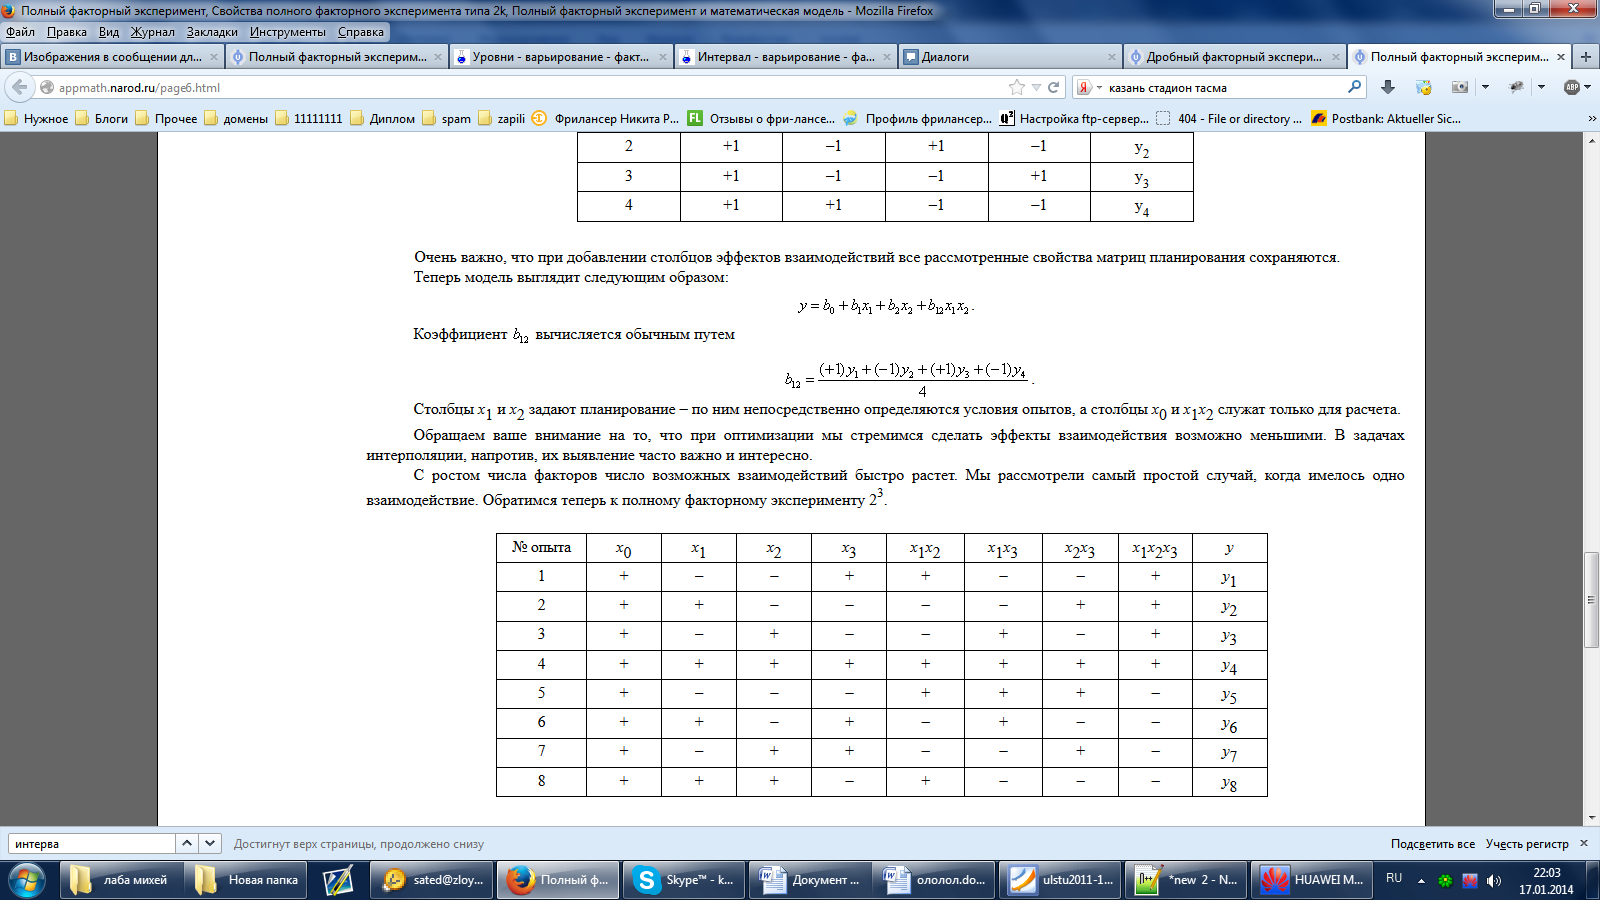Show more bookmarks via the chevron
The image size is (1600, 900).
(1592, 118)
